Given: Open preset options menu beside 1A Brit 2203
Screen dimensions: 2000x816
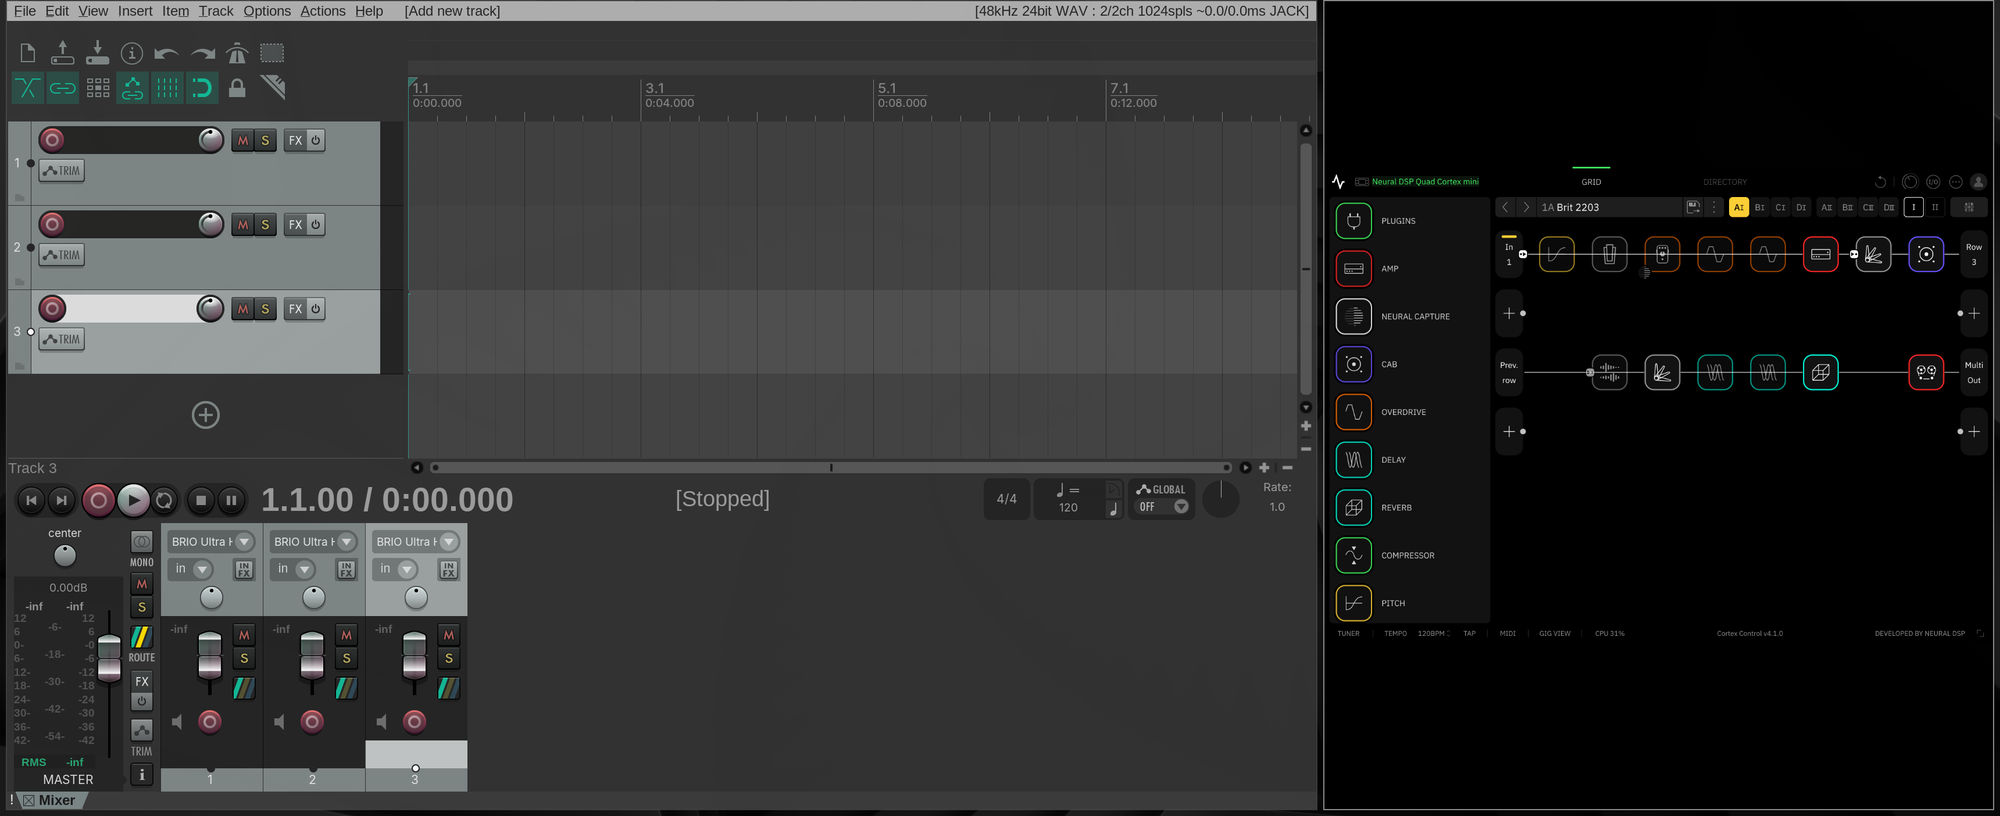Looking at the screenshot, I should [1714, 207].
